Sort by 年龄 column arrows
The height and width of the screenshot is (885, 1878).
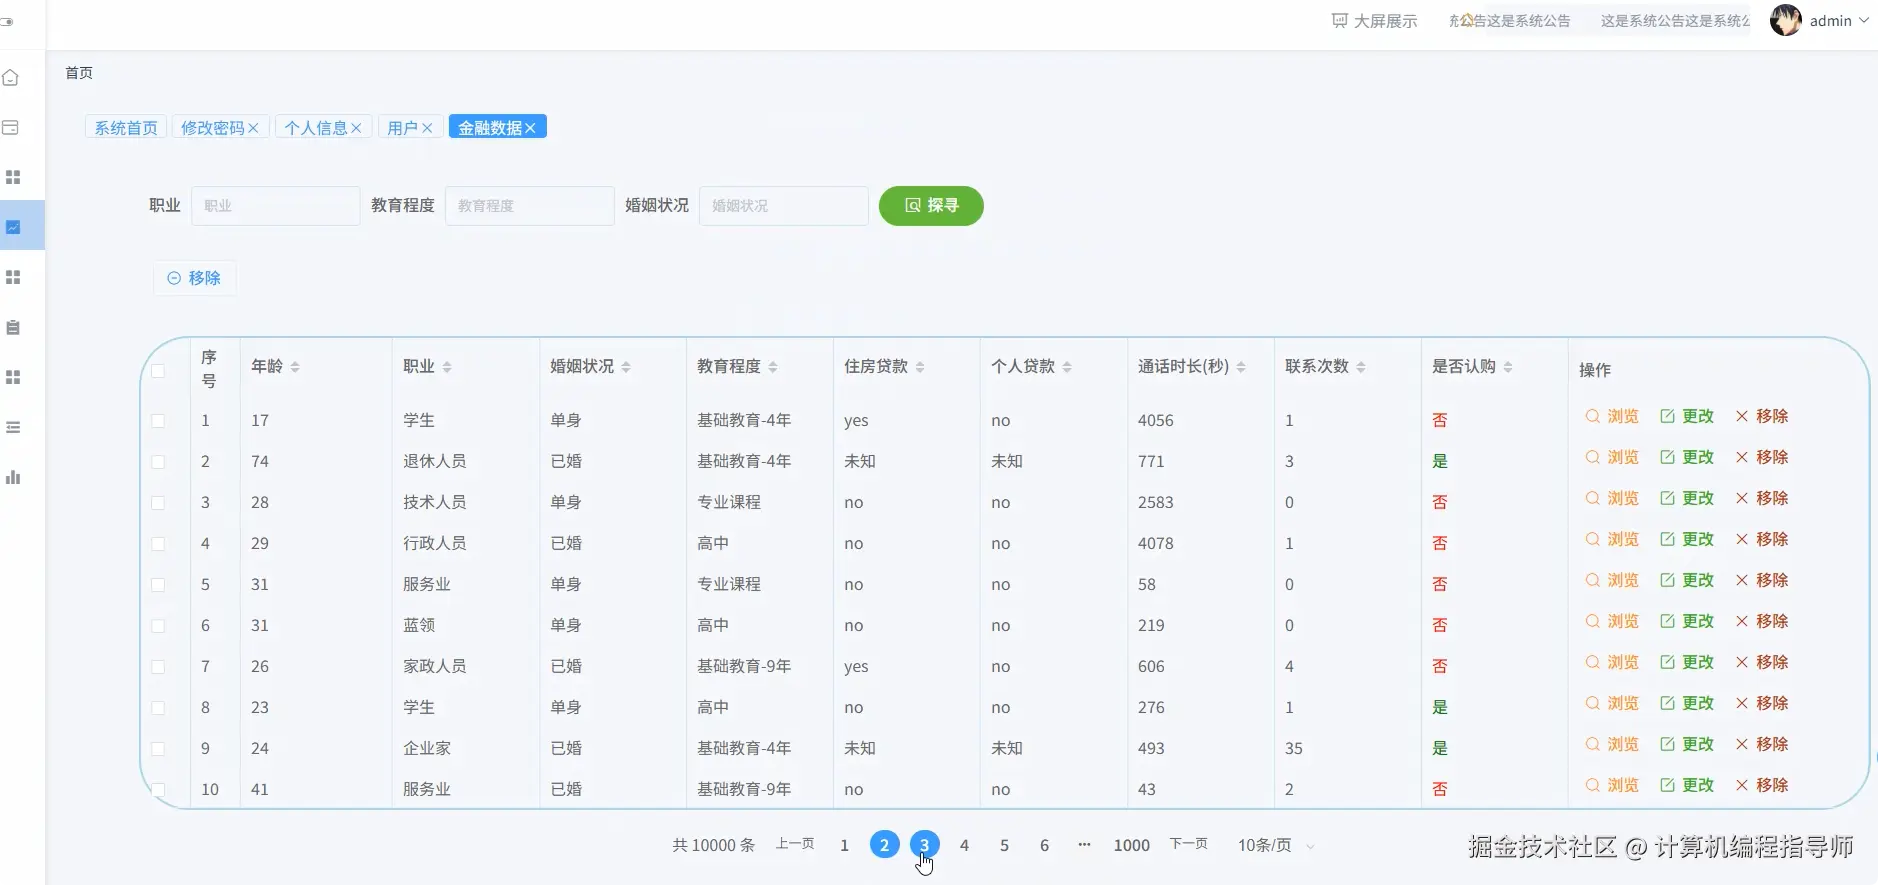click(x=295, y=367)
